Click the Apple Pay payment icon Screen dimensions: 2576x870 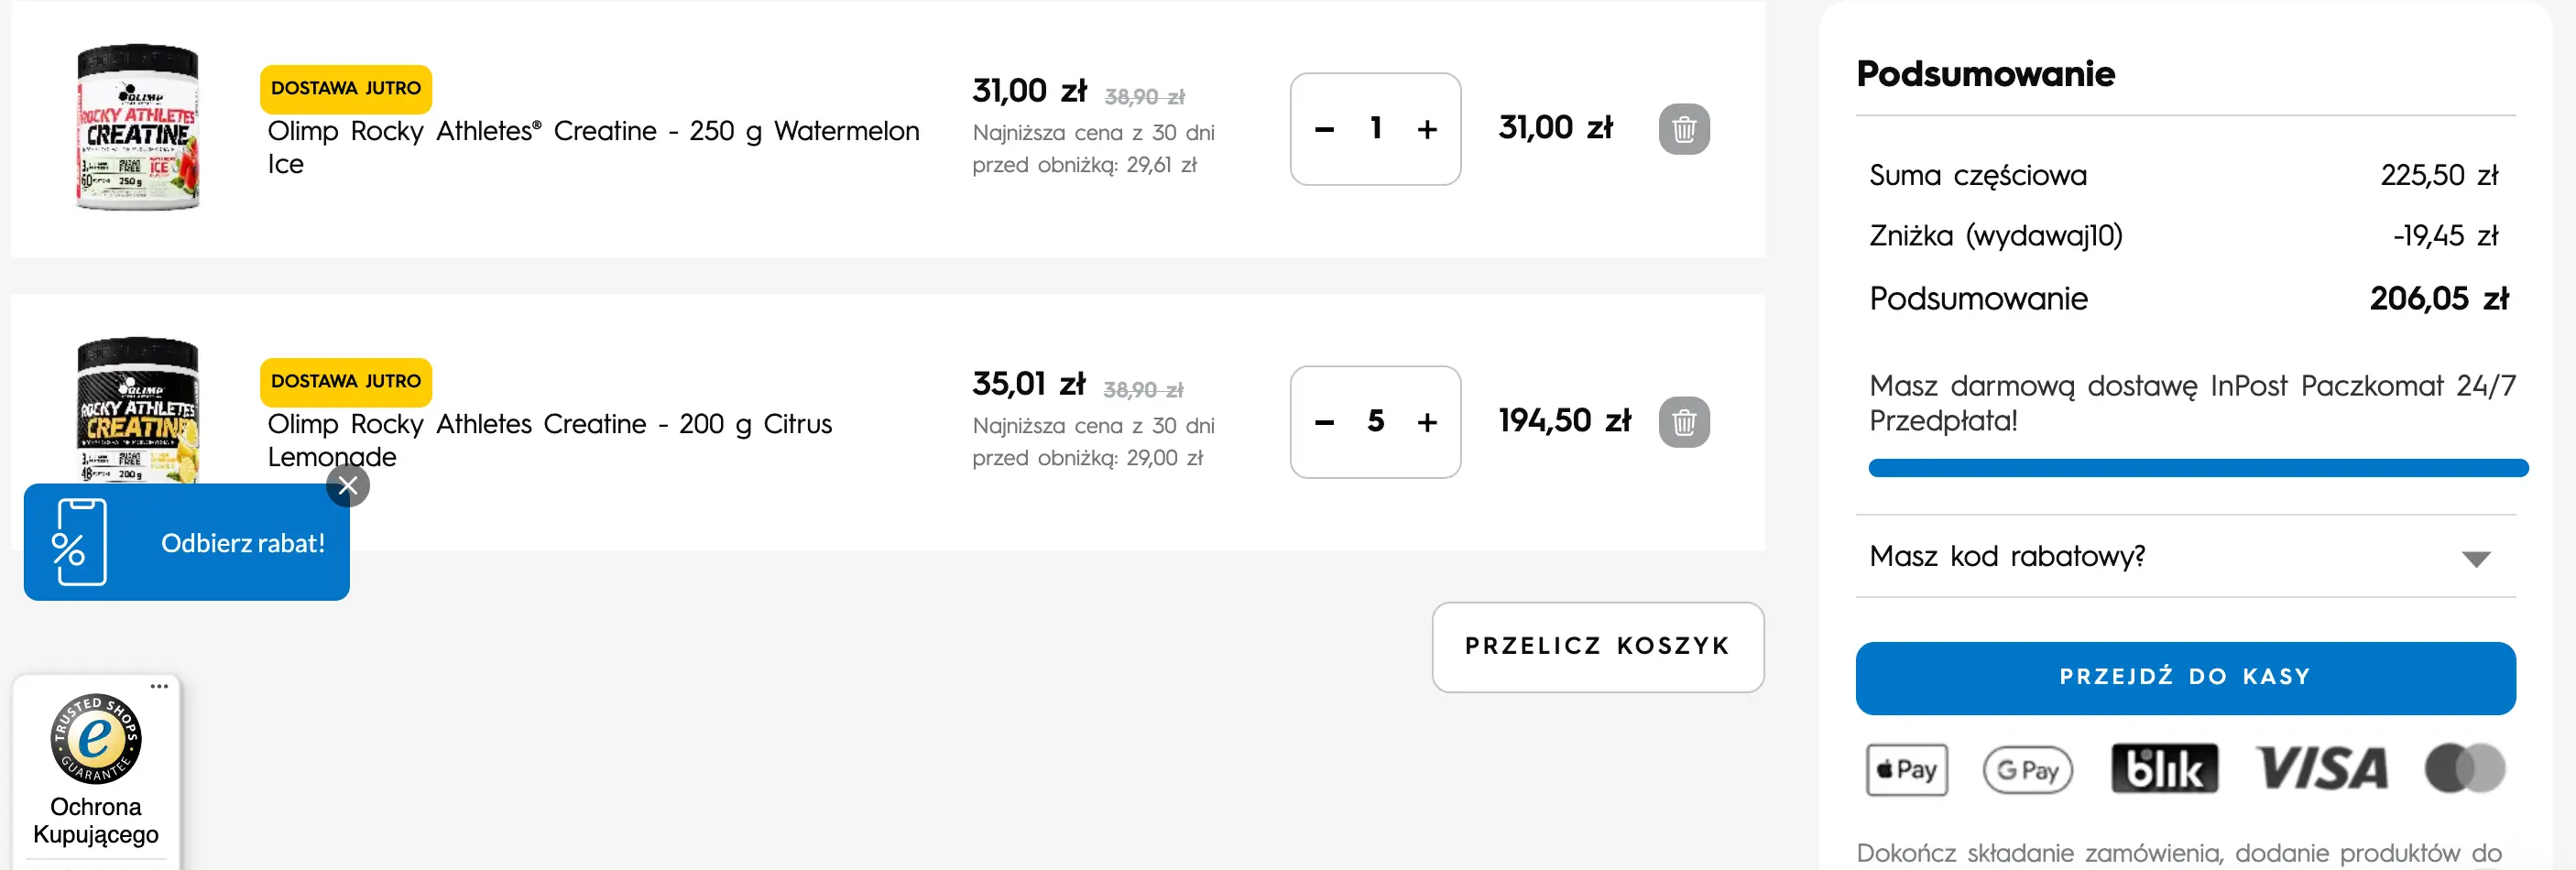coord(1906,769)
